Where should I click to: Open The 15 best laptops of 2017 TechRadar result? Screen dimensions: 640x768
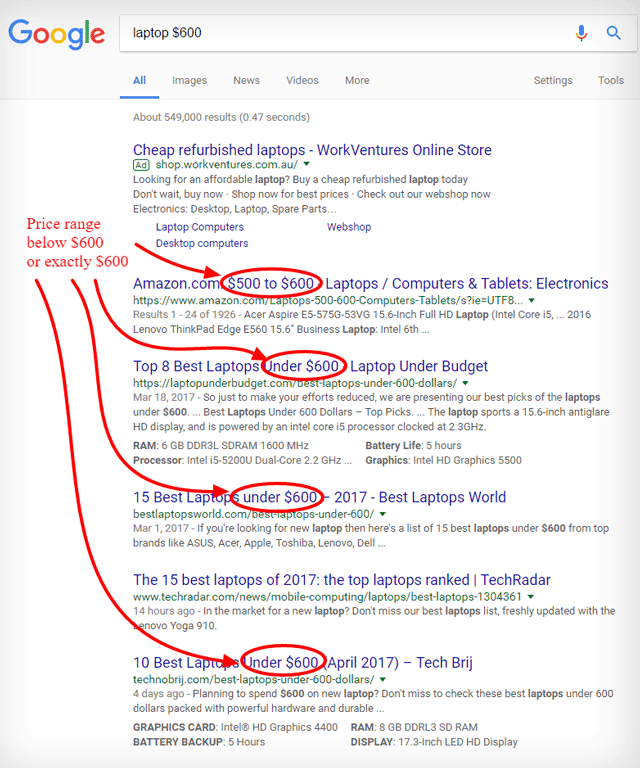(342, 580)
